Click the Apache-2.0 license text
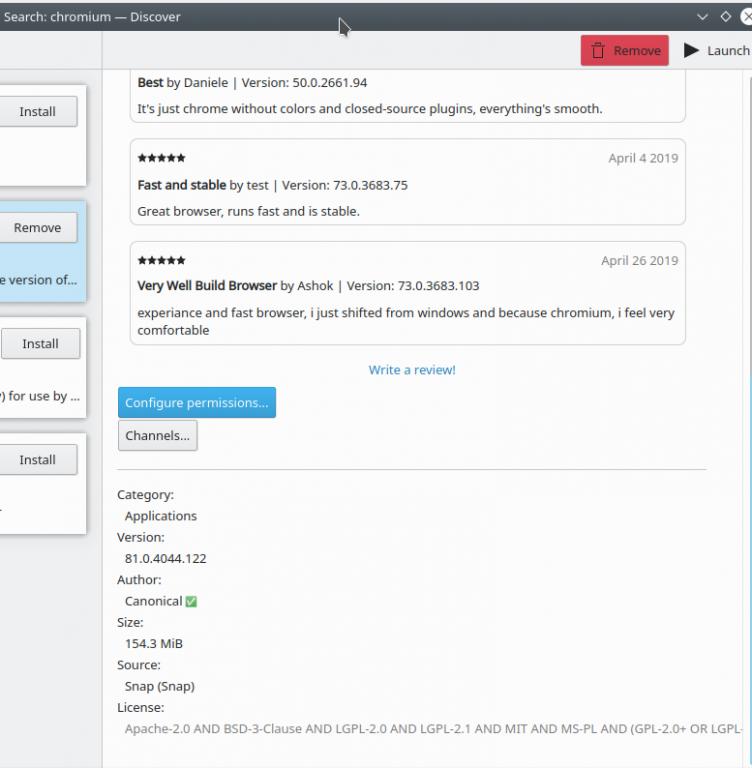The image size is (752, 768). pos(433,729)
